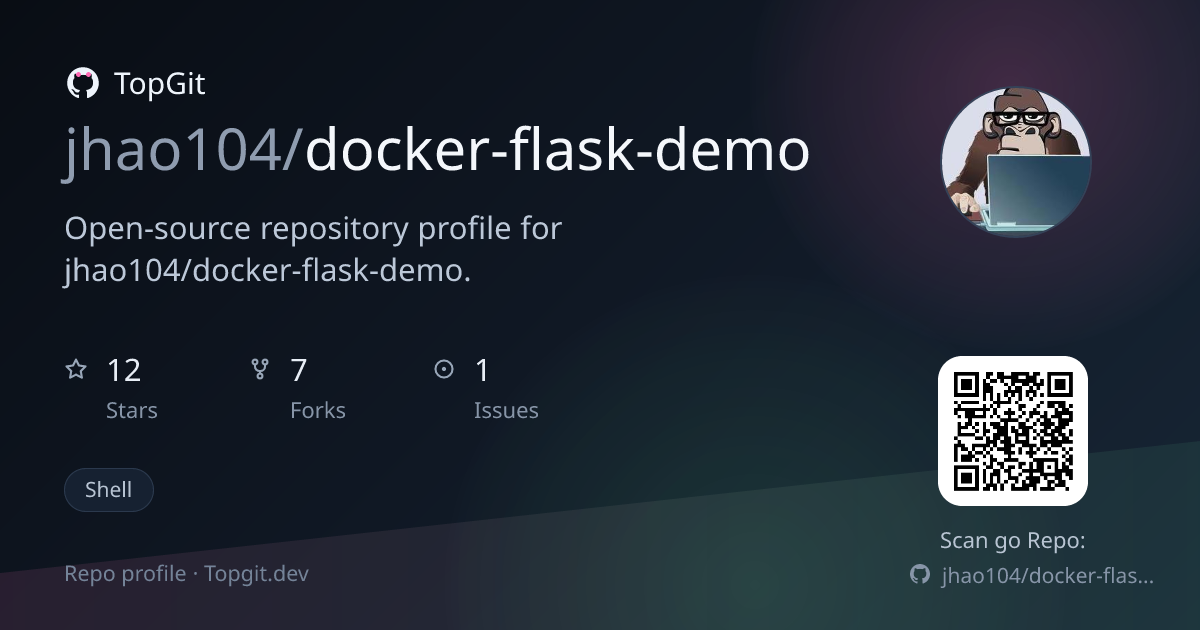The height and width of the screenshot is (630, 1200).
Task: Click the forks count 7
Action: coord(299,371)
